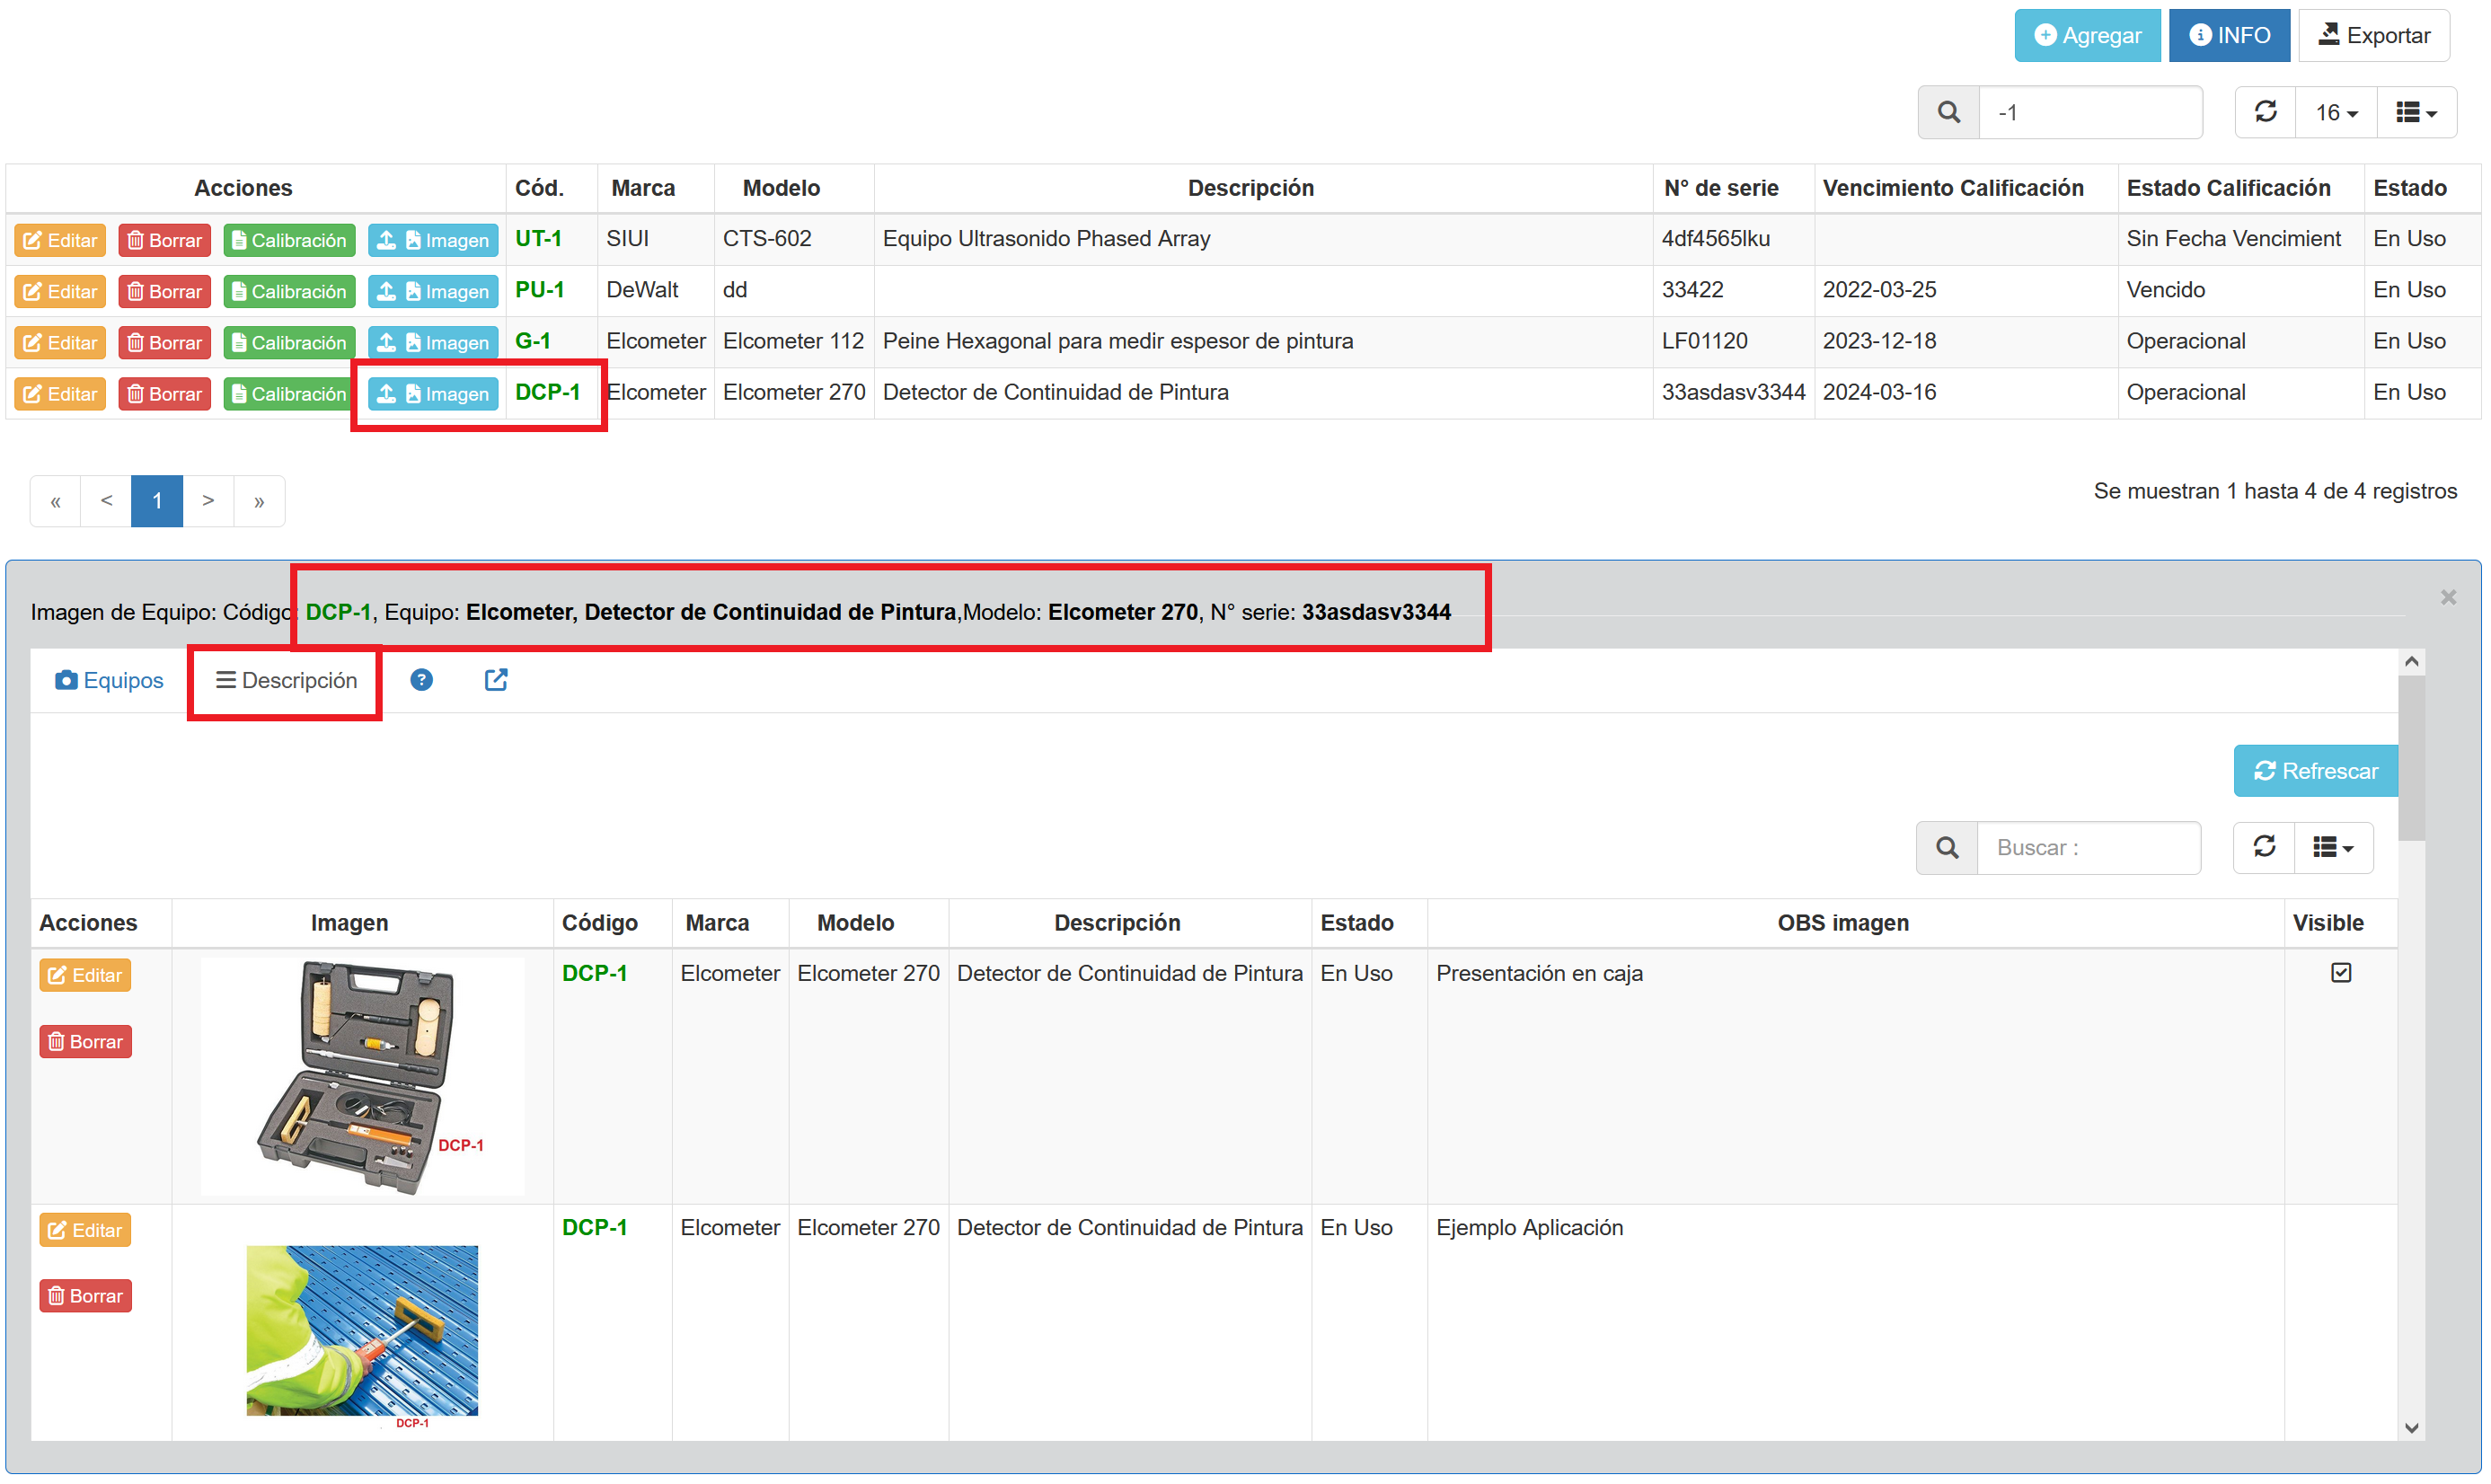
Task: Click the refresh icon in top toolbar
Action: 2265,112
